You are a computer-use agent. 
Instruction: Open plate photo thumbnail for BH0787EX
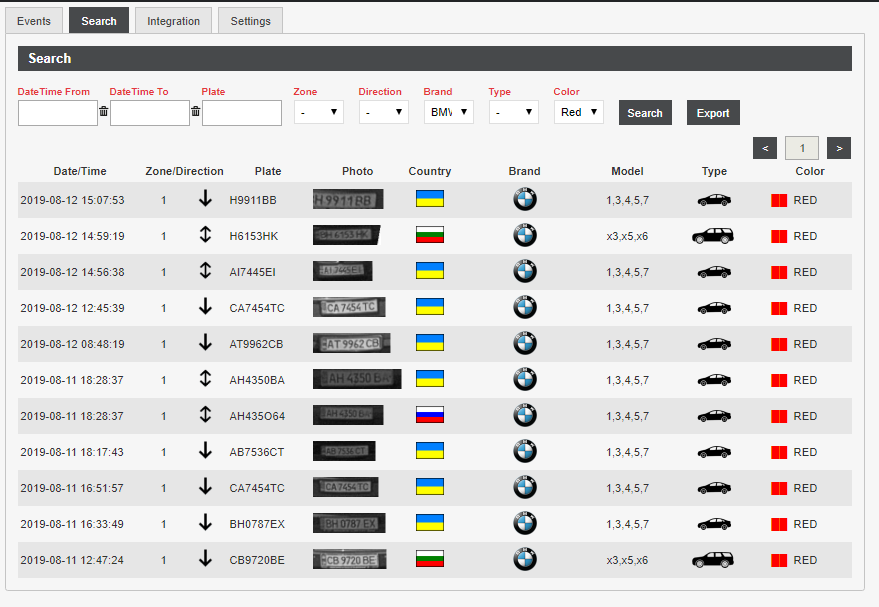[349, 523]
